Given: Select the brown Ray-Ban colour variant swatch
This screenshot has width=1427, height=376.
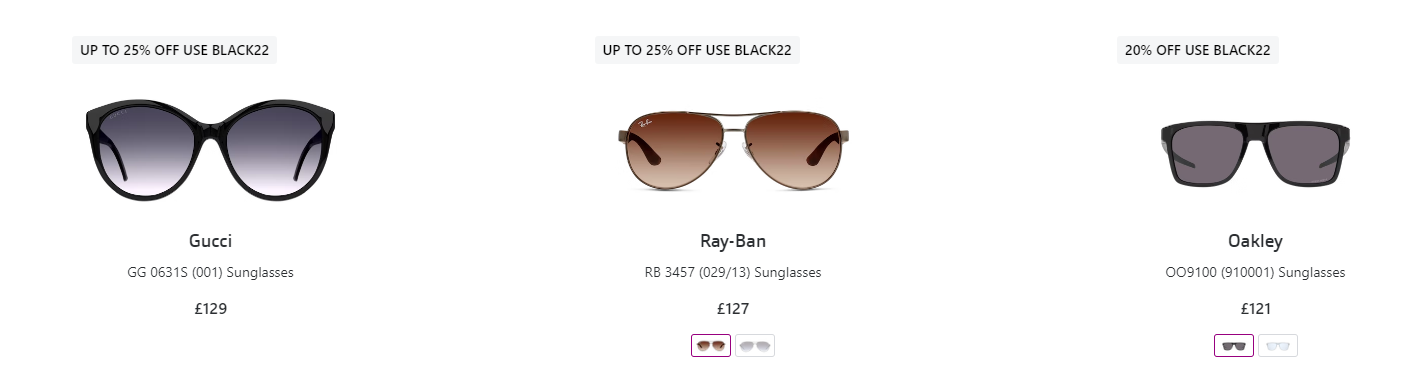Looking at the screenshot, I should 711,346.
